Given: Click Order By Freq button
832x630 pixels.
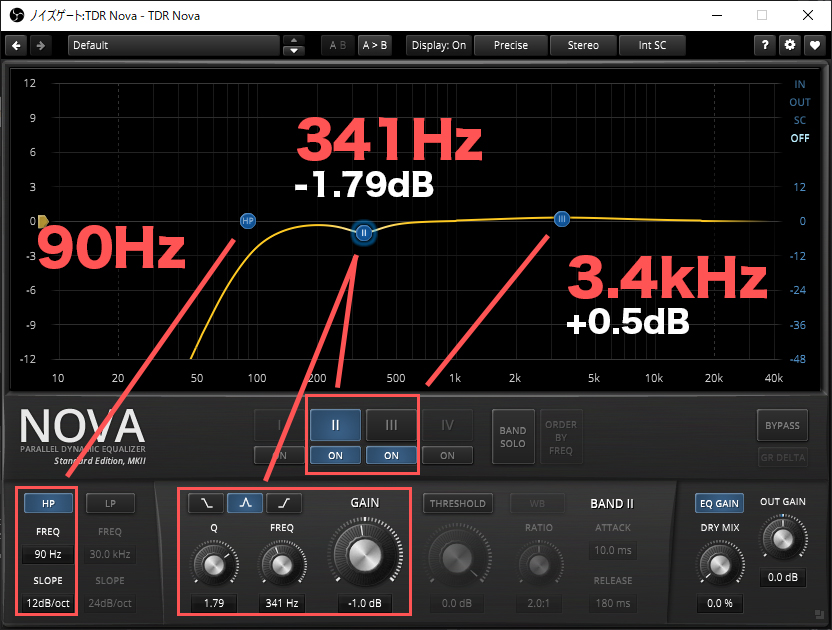Looking at the screenshot, I should click(561, 437).
